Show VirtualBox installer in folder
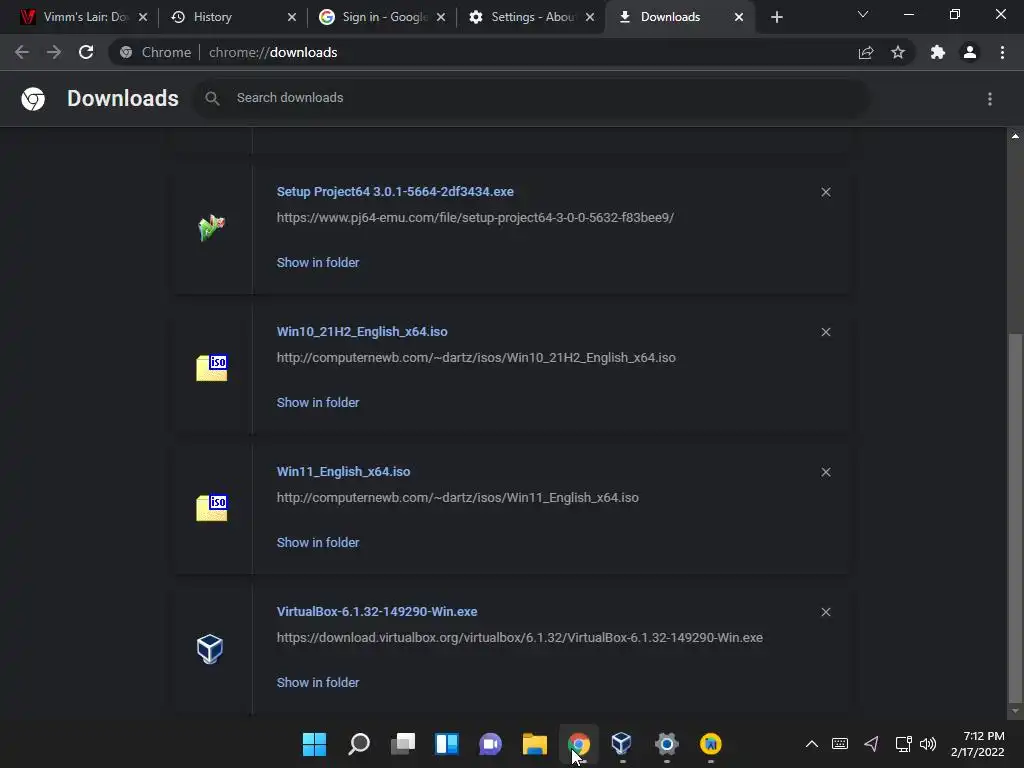This screenshot has height=768, width=1024. (x=318, y=682)
